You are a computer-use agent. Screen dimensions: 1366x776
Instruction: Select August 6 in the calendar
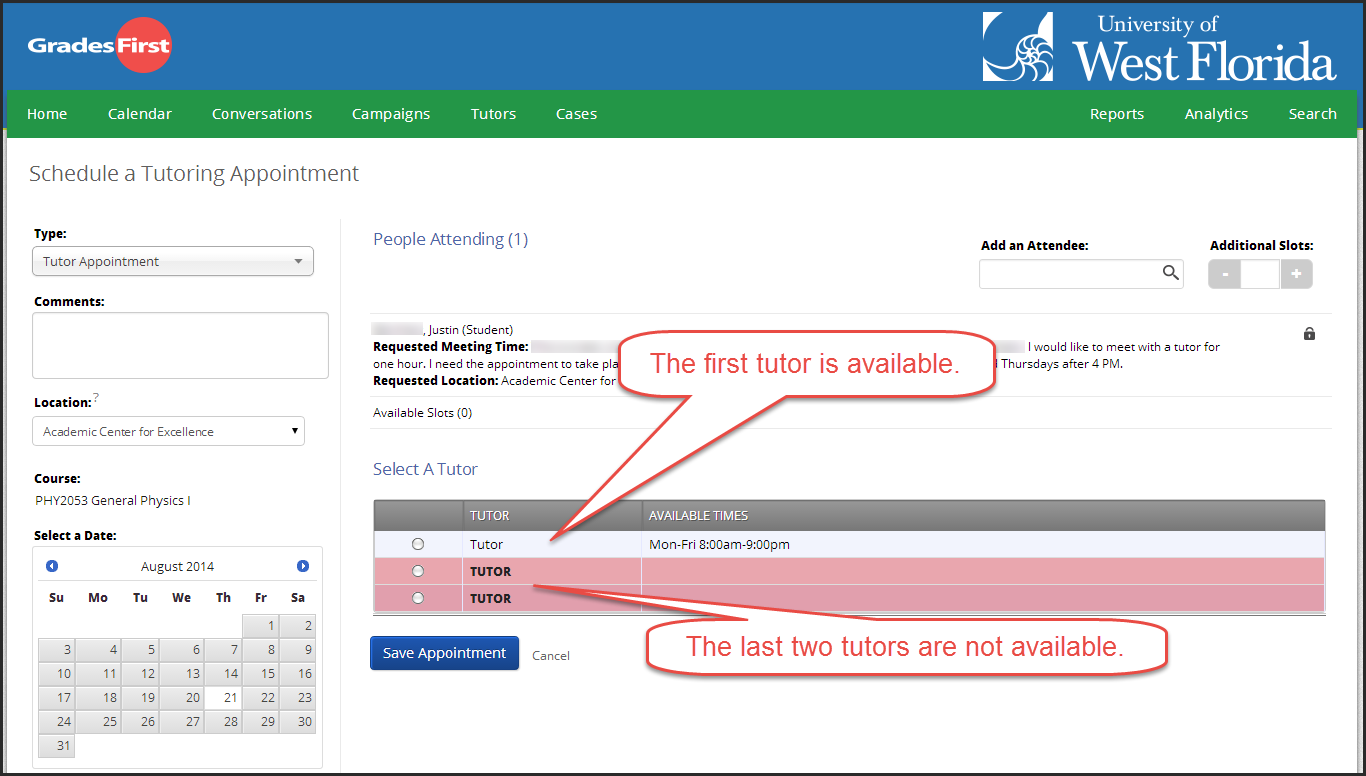tap(181, 650)
